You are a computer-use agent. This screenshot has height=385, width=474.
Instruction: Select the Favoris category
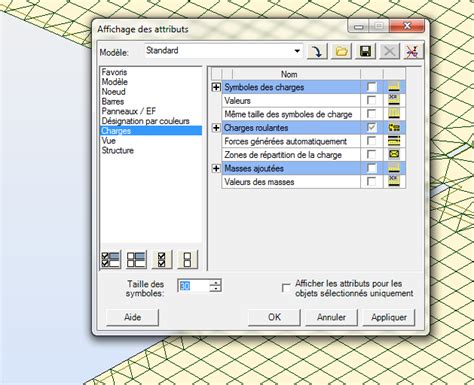114,72
